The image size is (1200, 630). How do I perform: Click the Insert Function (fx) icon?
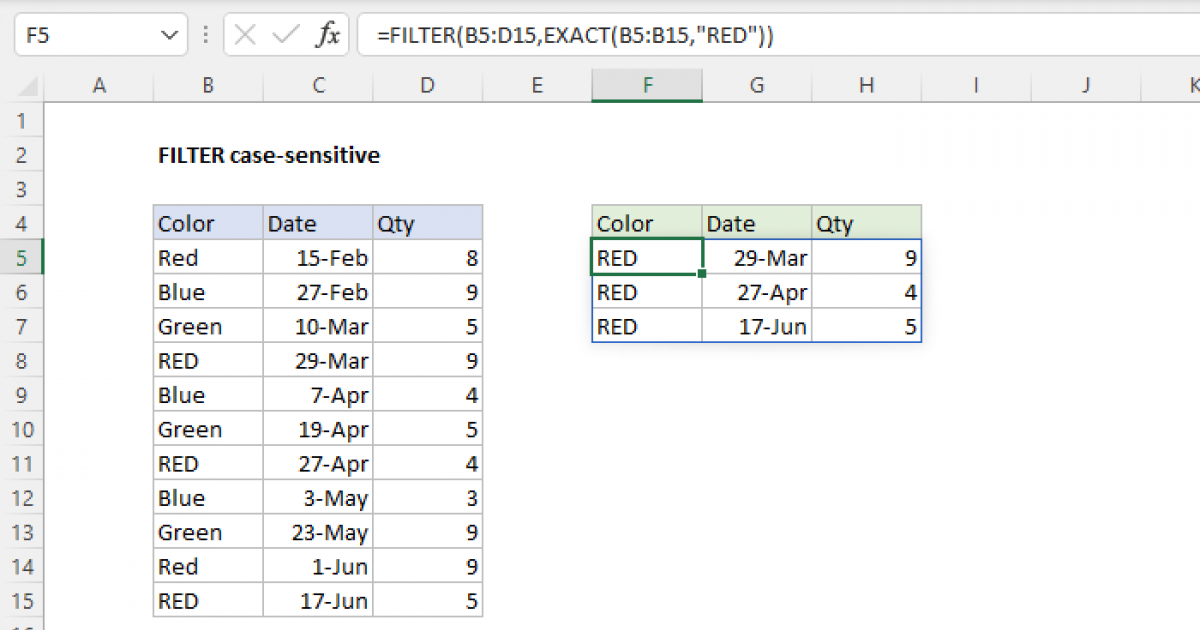331,34
